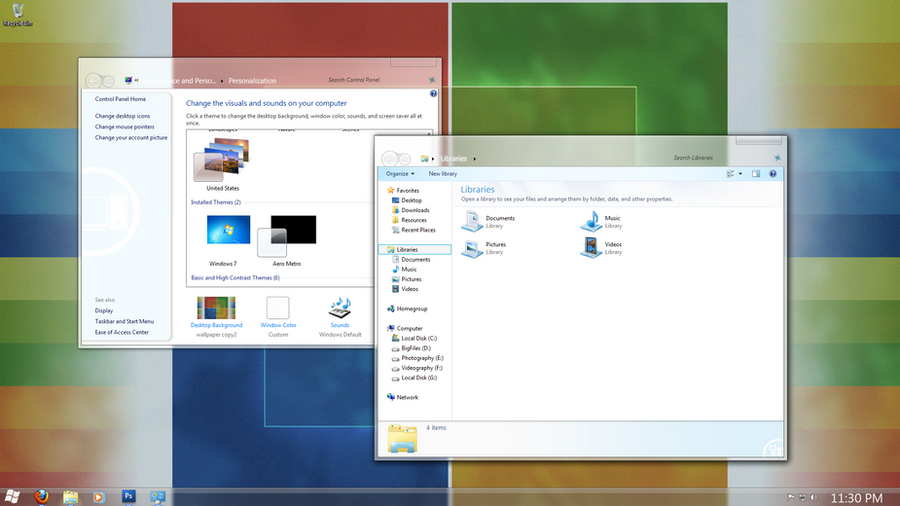Open the Pictures library icon
This screenshot has height=506, width=900.
pyautogui.click(x=472, y=248)
